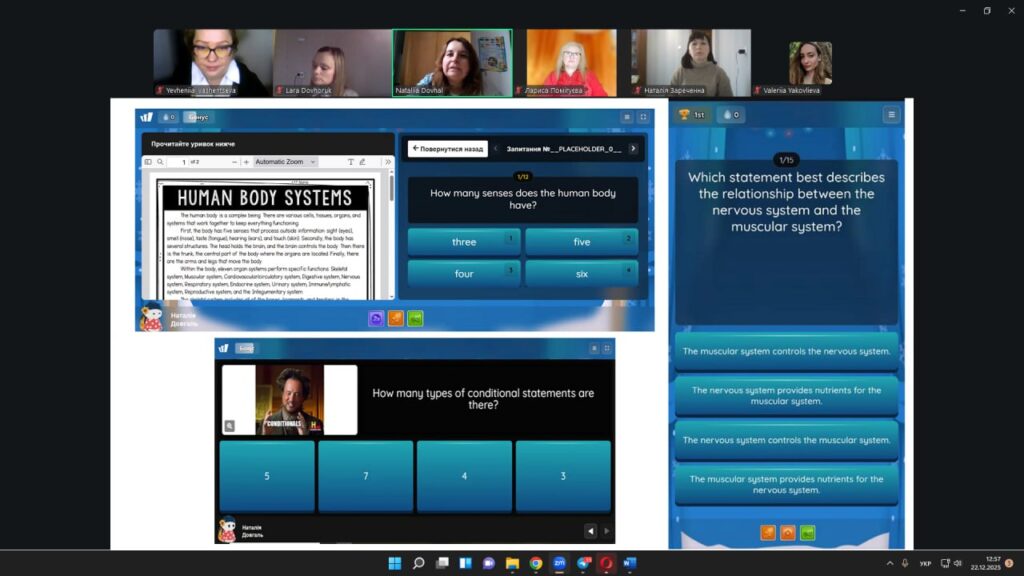
Task: Choose "The nervous system controls the muscular system"
Action: (786, 440)
